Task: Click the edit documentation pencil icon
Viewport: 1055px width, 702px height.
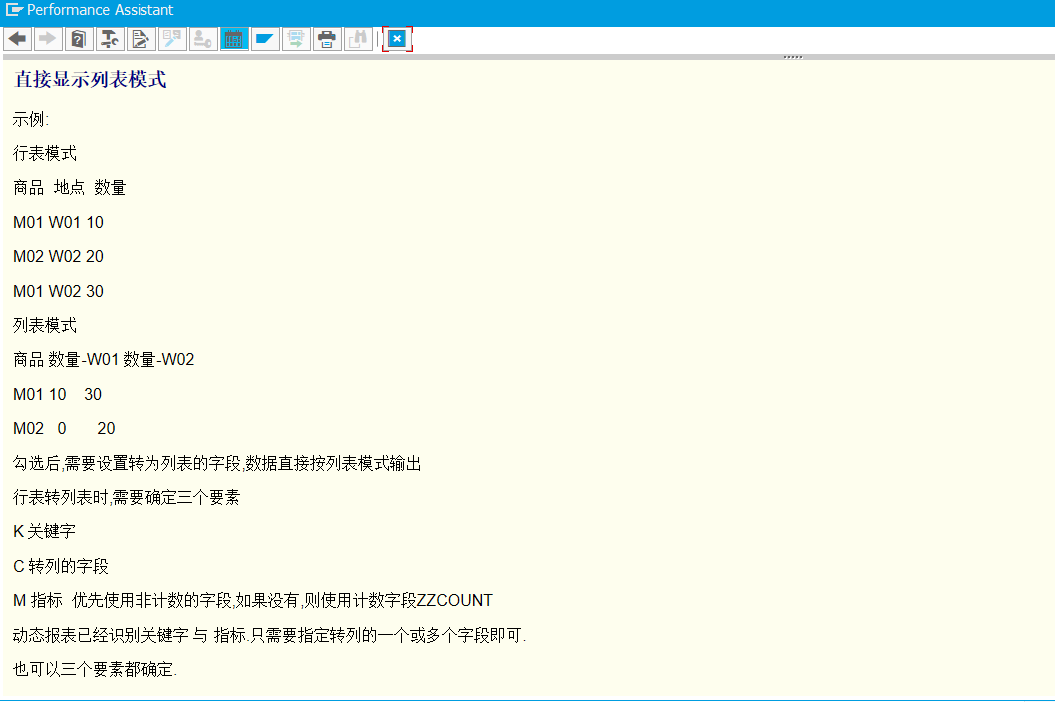Action: [141, 39]
